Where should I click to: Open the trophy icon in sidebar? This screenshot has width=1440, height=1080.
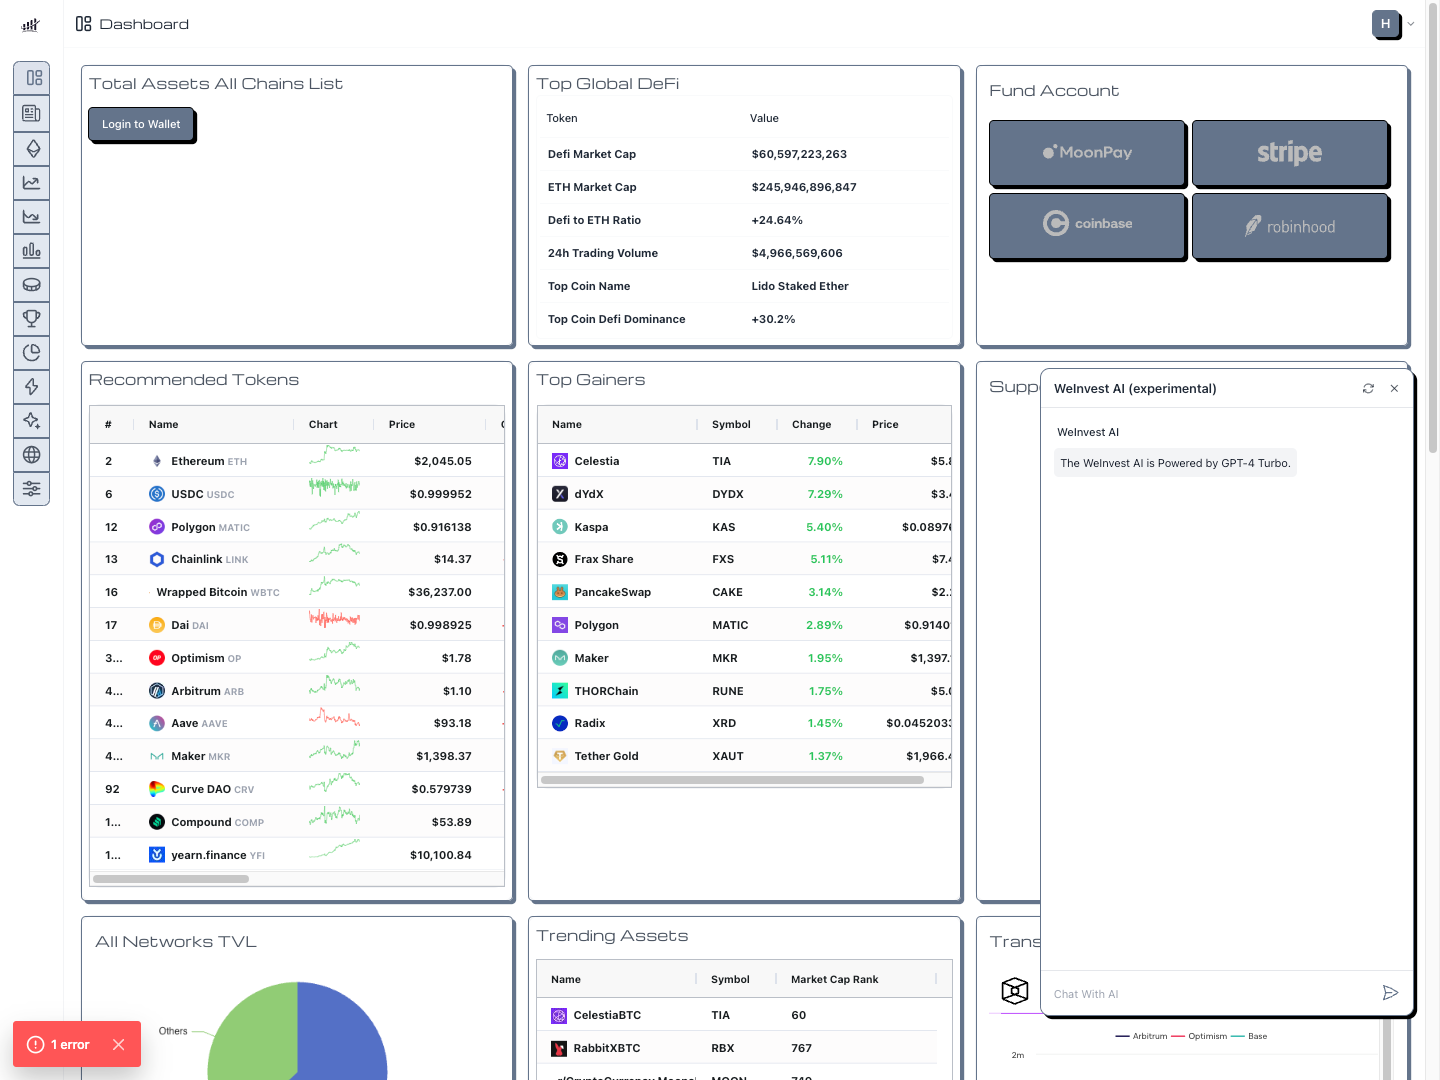(32, 318)
